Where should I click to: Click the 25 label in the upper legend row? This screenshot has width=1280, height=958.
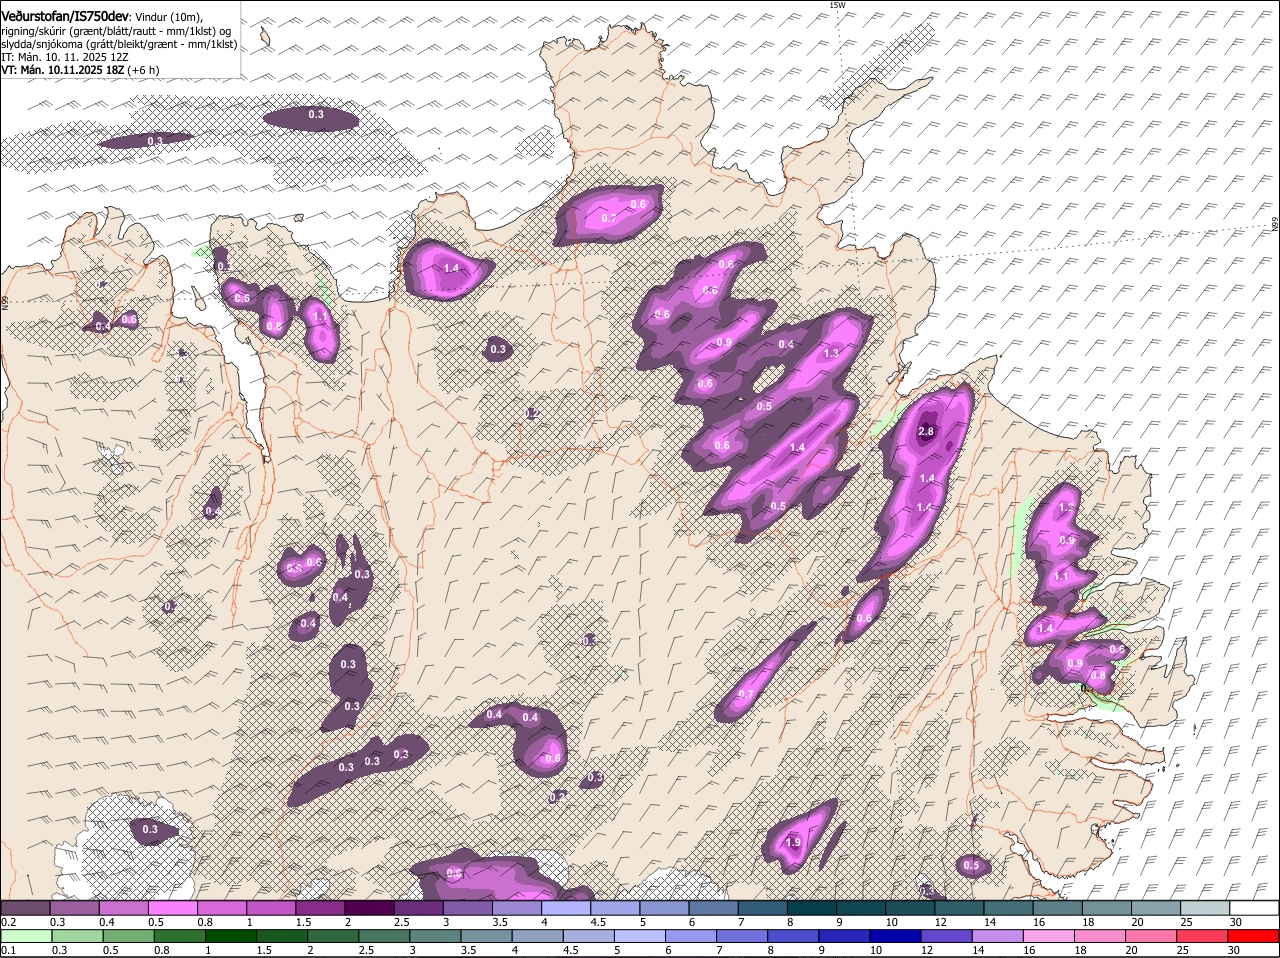click(1187, 922)
